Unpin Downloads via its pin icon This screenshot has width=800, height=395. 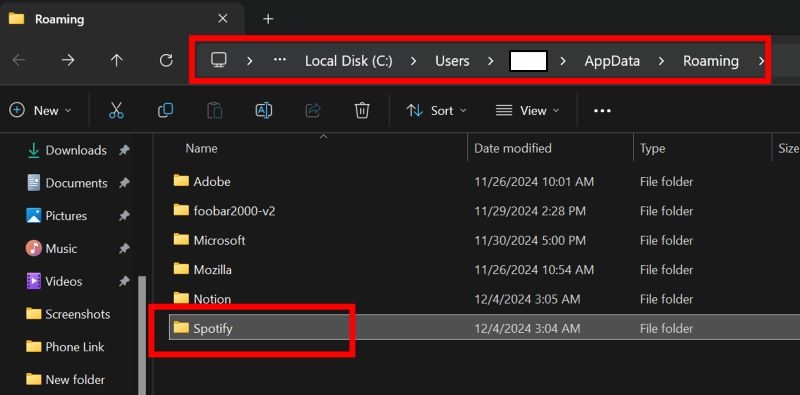click(124, 150)
